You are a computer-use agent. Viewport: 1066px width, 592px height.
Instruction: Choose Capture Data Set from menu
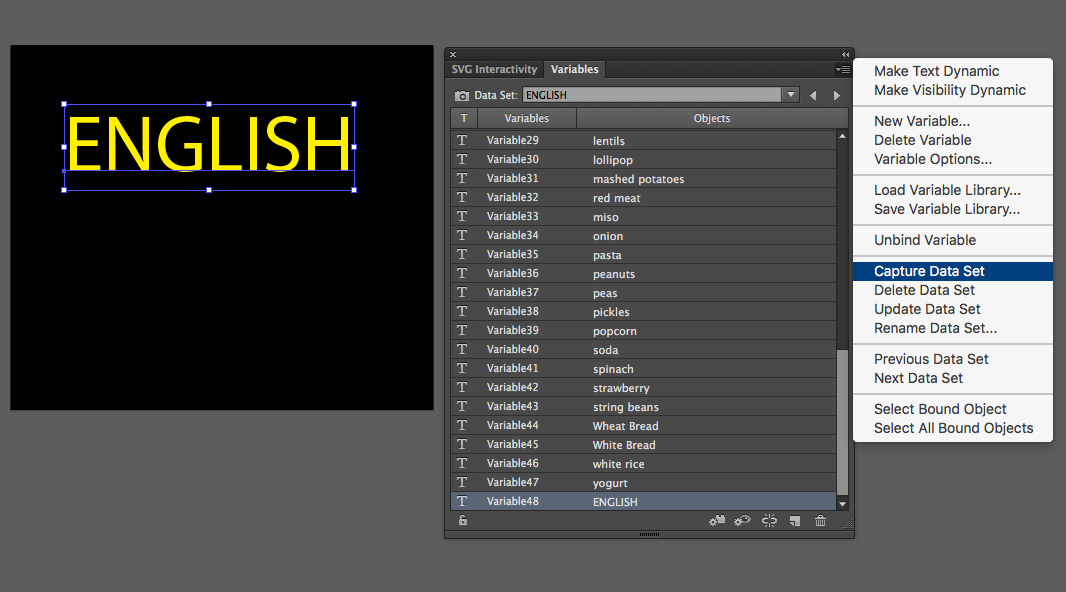pos(929,271)
